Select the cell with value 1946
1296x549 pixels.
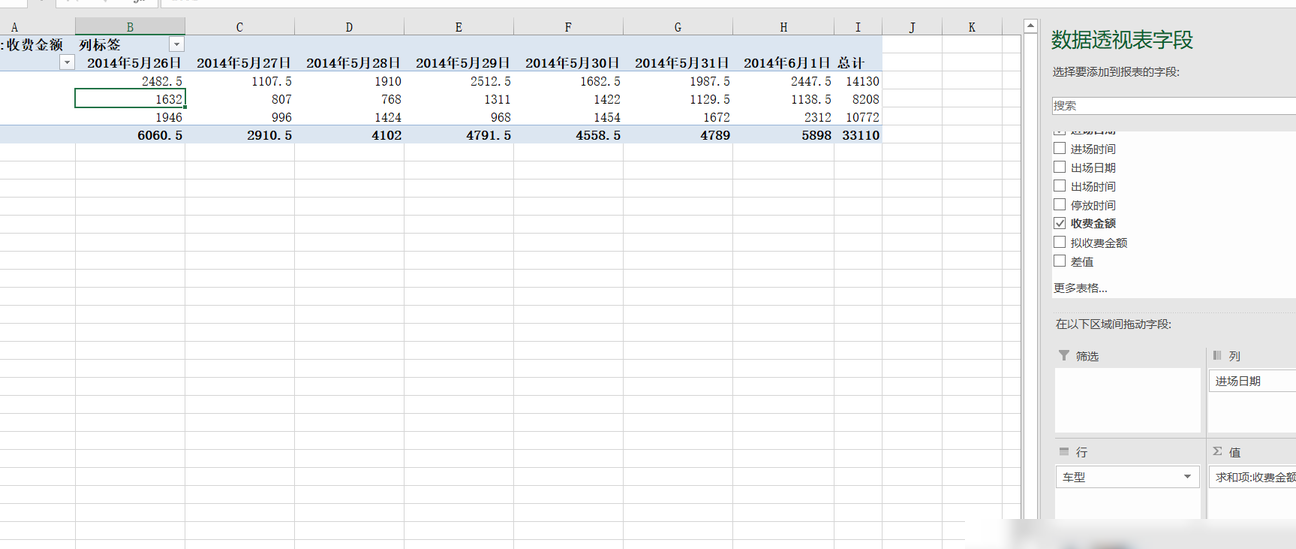(130, 117)
